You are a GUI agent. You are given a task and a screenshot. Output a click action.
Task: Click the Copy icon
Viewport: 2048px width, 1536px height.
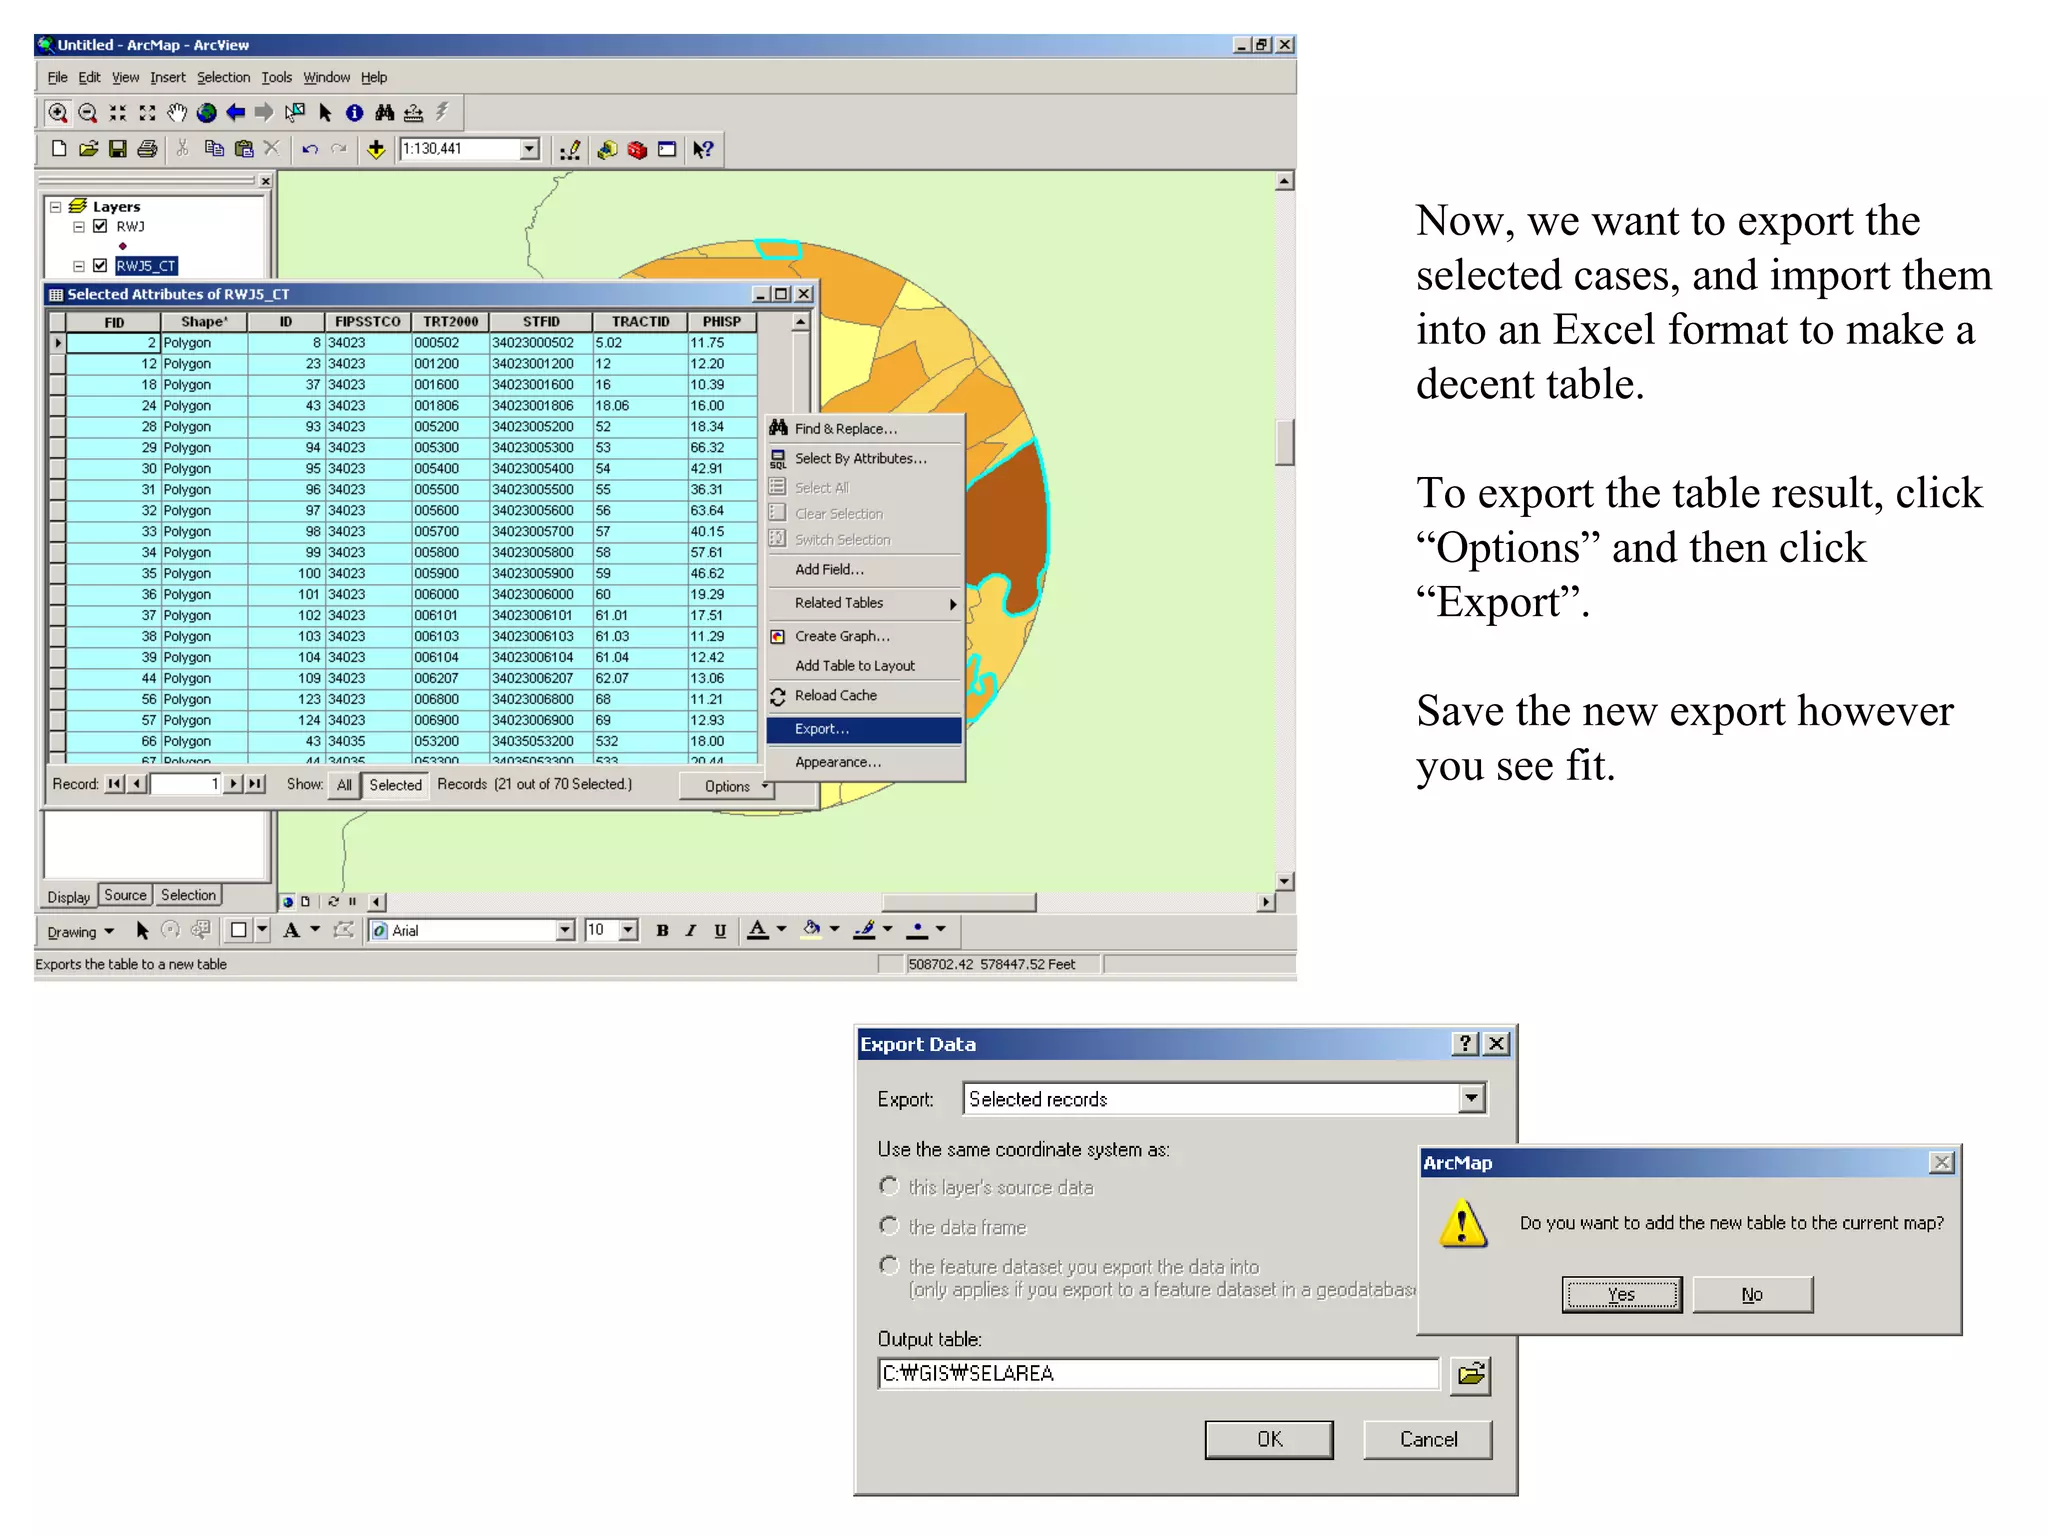point(213,149)
